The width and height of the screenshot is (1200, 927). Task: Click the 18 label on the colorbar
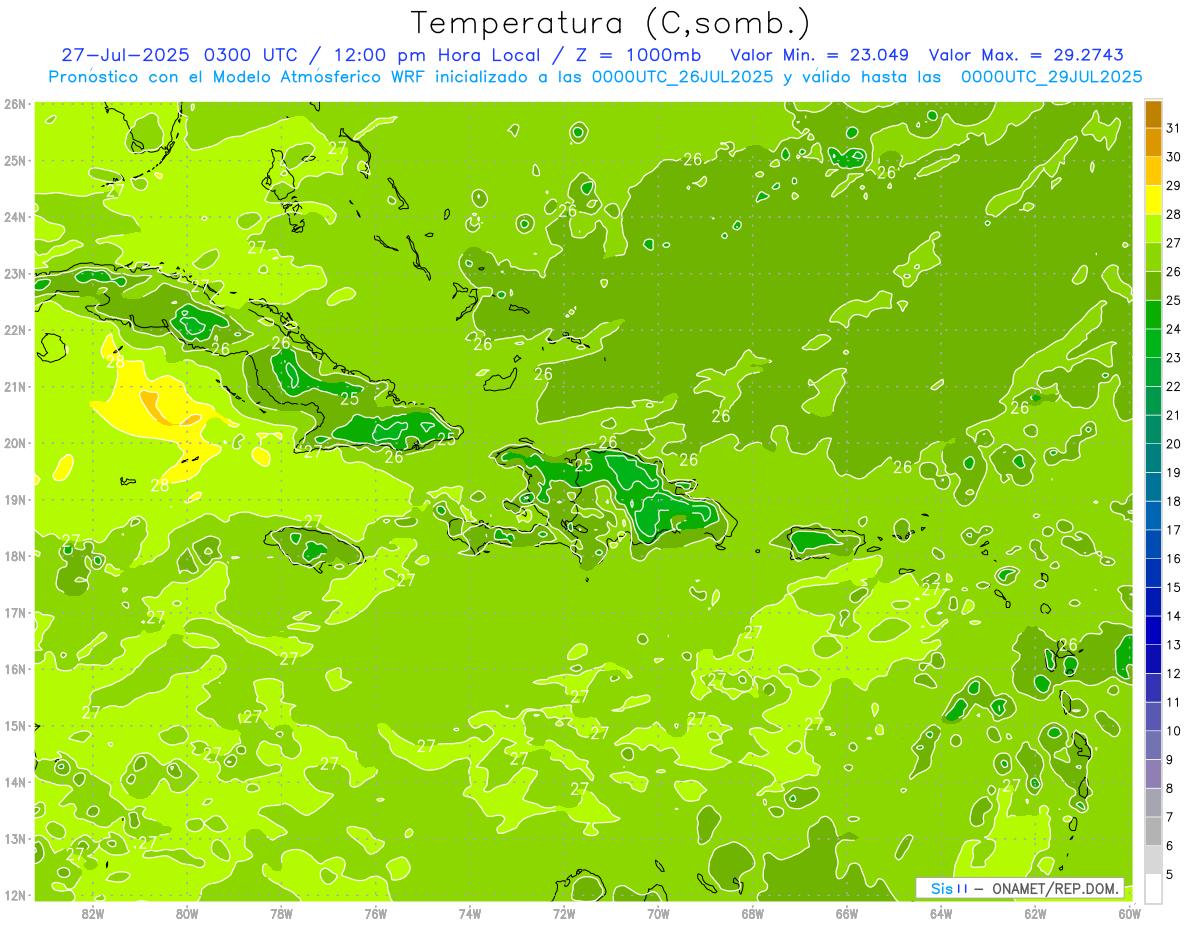coord(1173,501)
